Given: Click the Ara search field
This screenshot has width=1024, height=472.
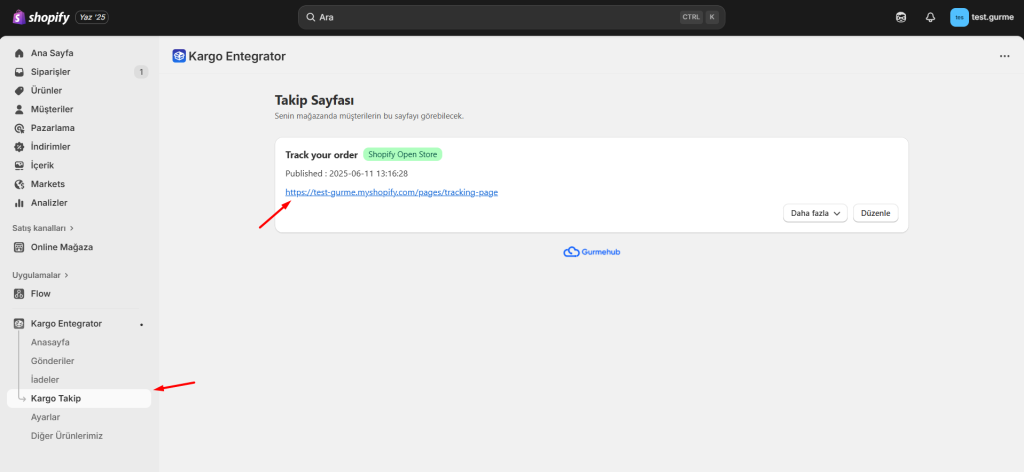Looking at the screenshot, I should click(490, 17).
